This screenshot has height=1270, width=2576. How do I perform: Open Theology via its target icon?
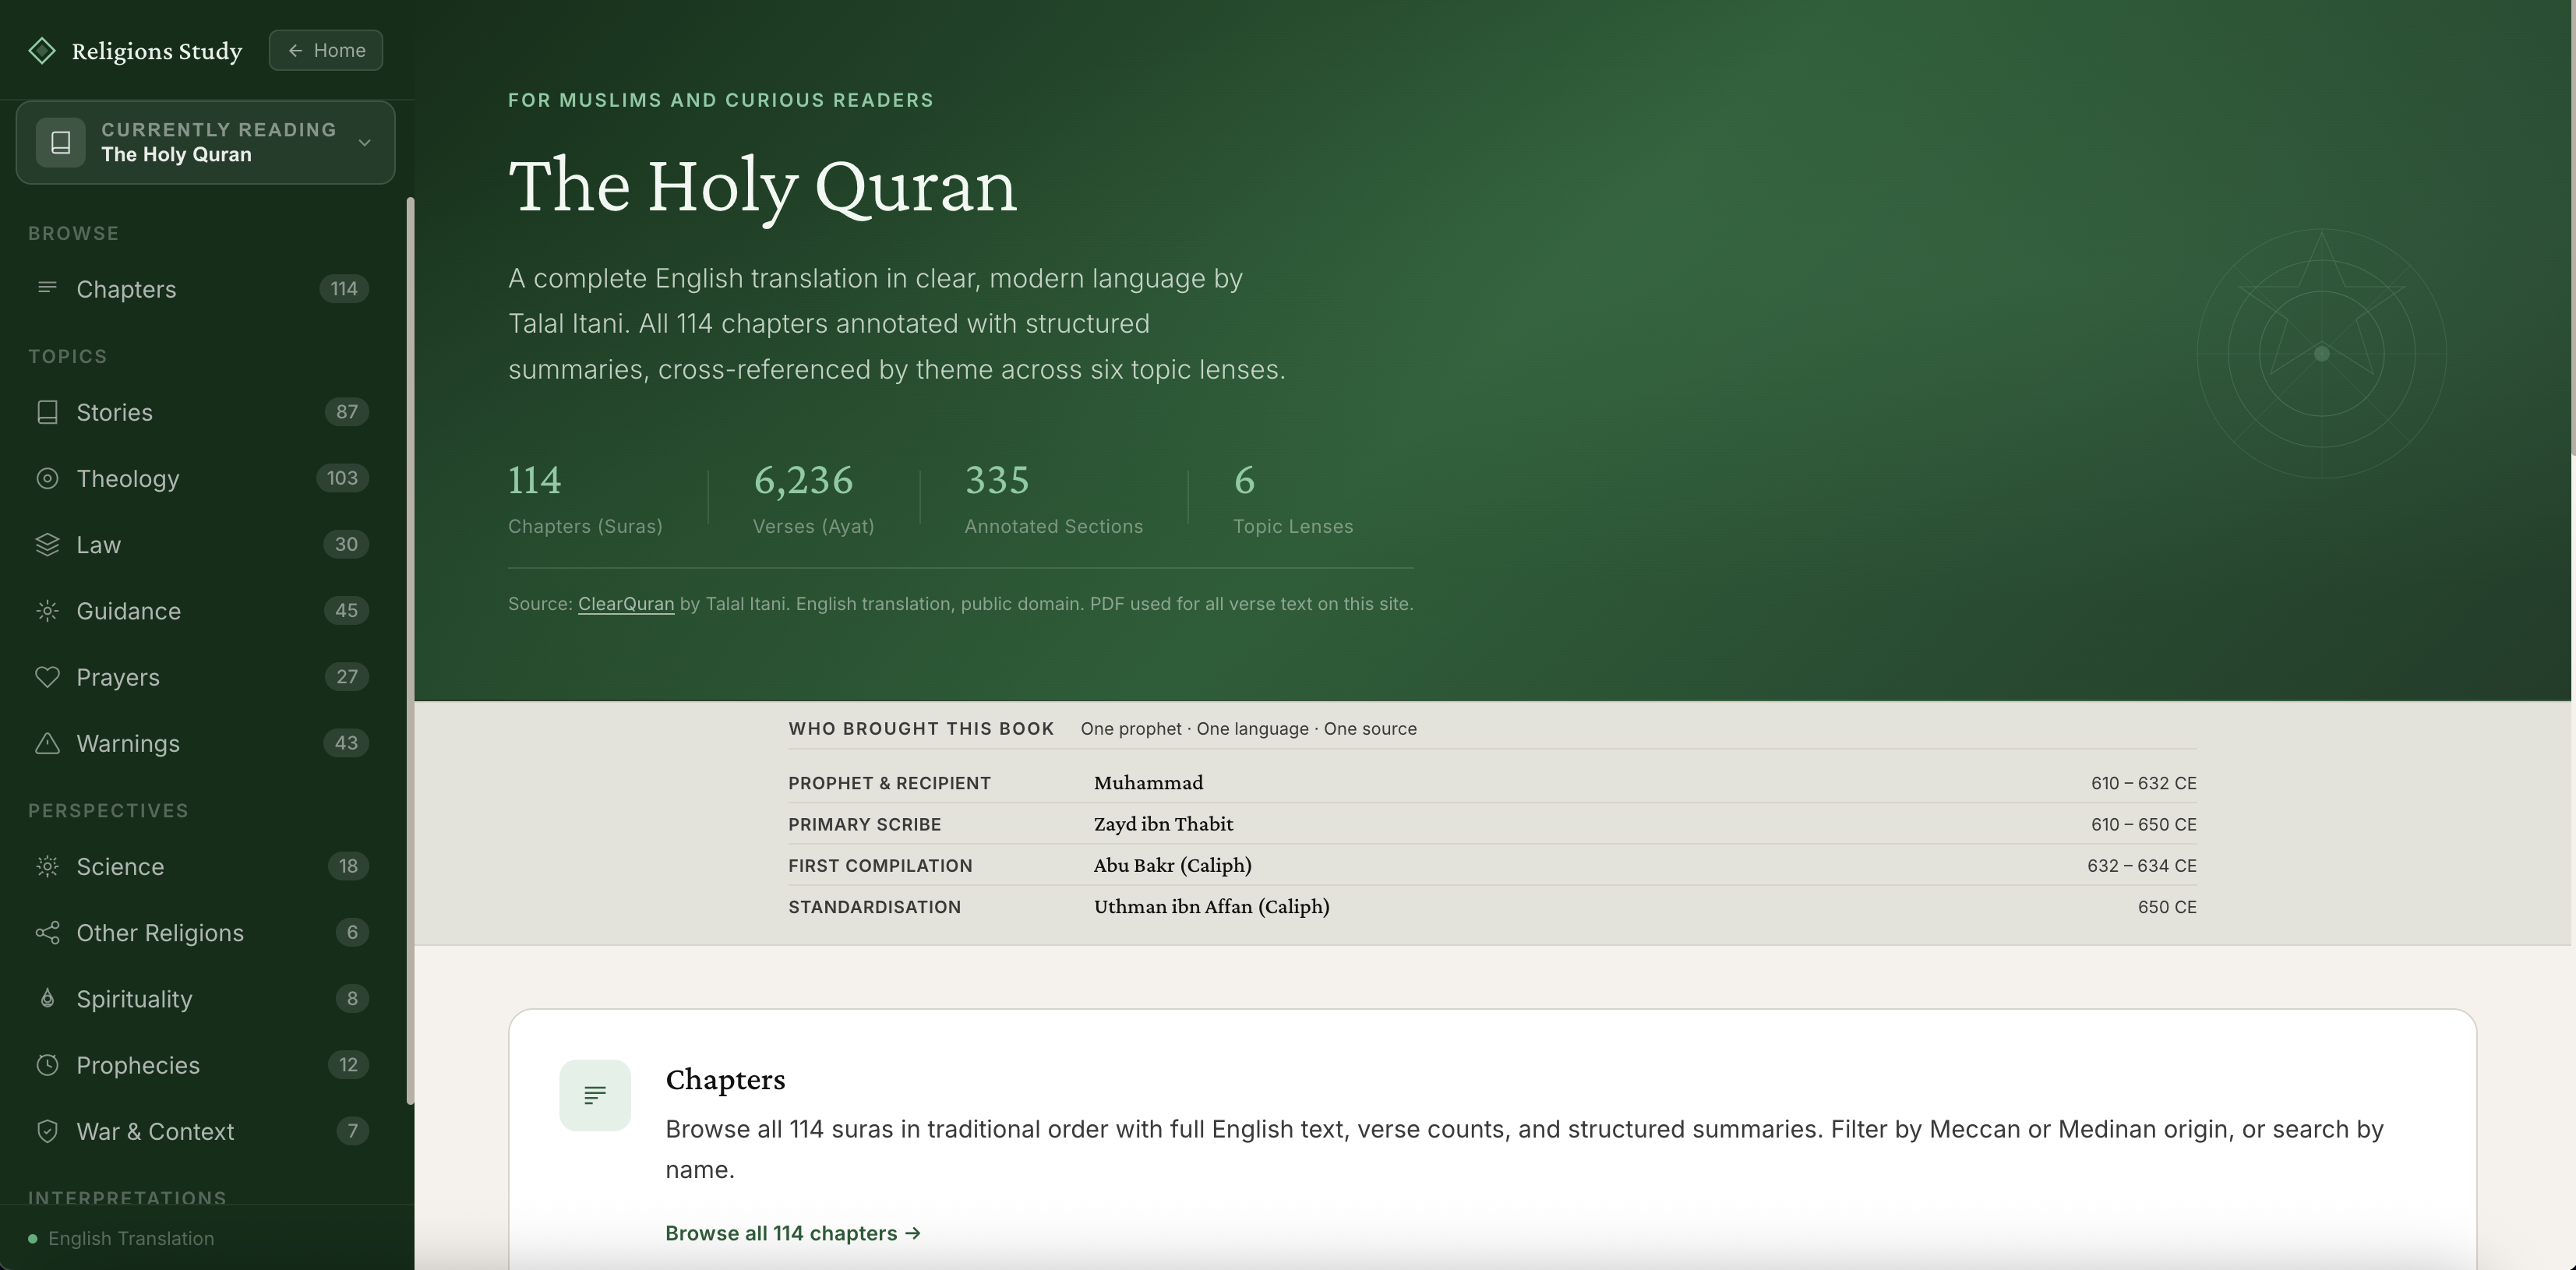click(x=48, y=478)
